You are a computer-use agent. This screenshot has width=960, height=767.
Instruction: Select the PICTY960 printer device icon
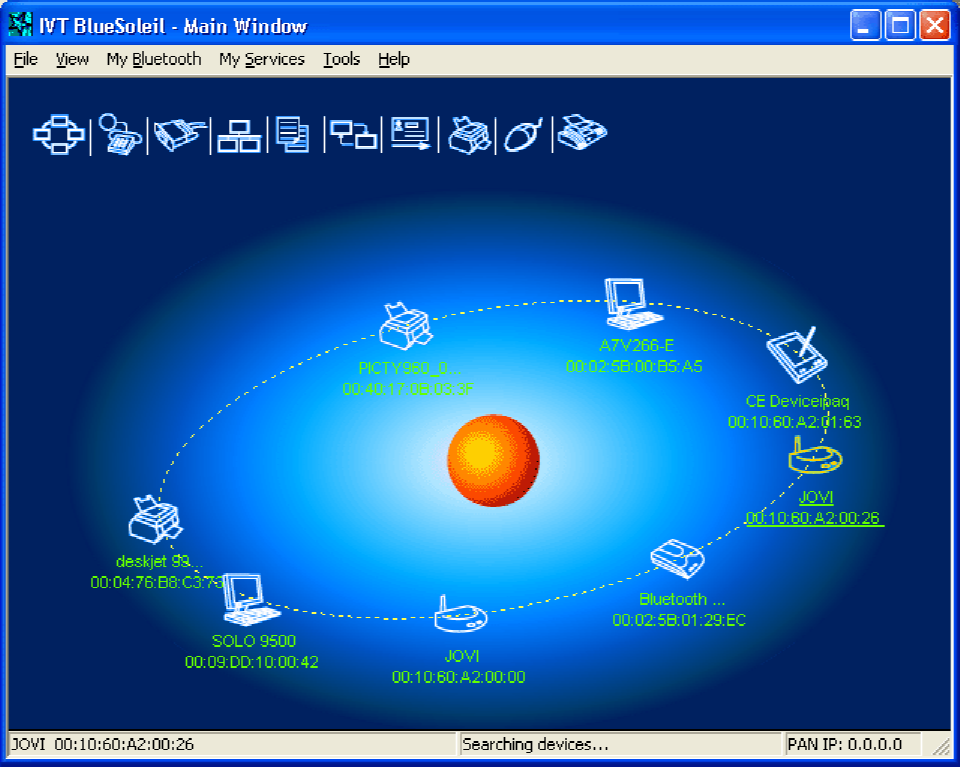coord(405,326)
